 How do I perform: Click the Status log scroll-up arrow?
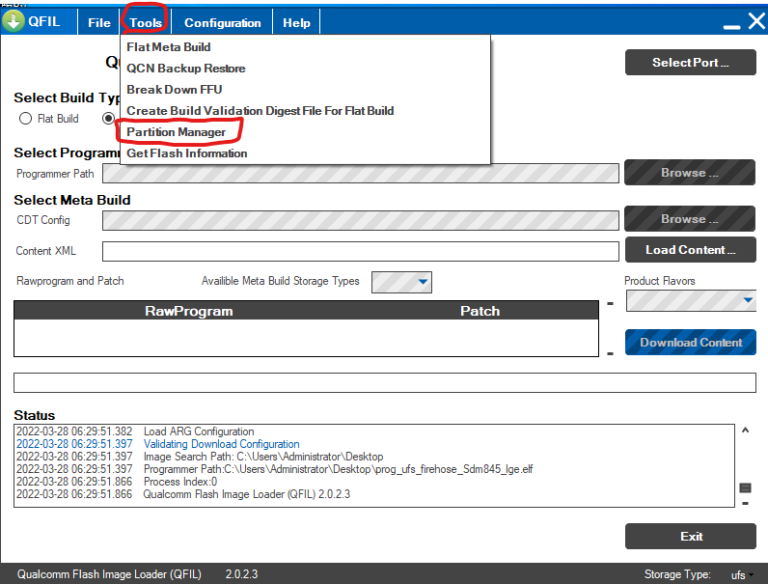[745, 431]
